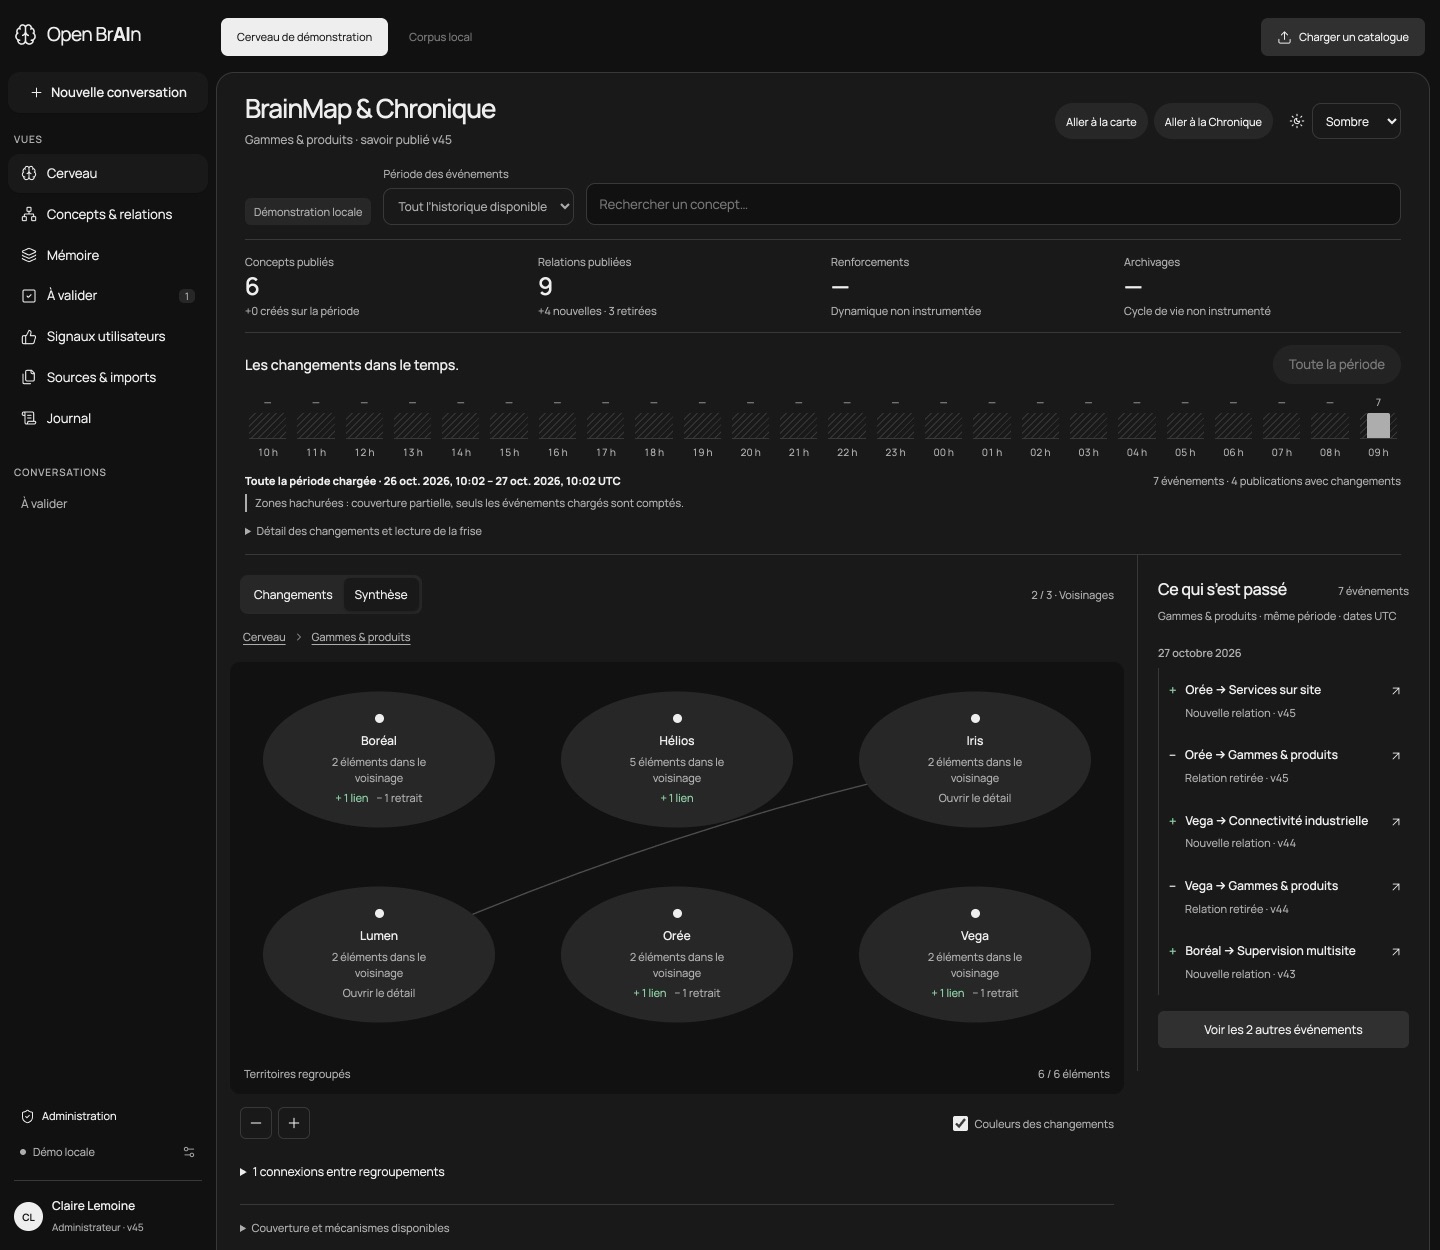
Task: Click the sun theme icon
Action: click(x=1297, y=121)
